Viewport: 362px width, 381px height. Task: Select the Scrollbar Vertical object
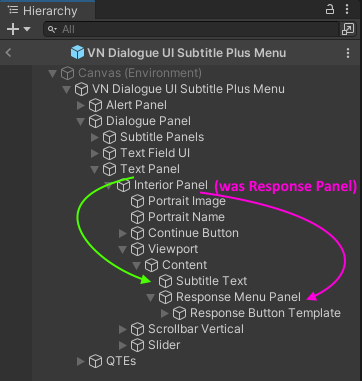pyautogui.click(x=196, y=329)
